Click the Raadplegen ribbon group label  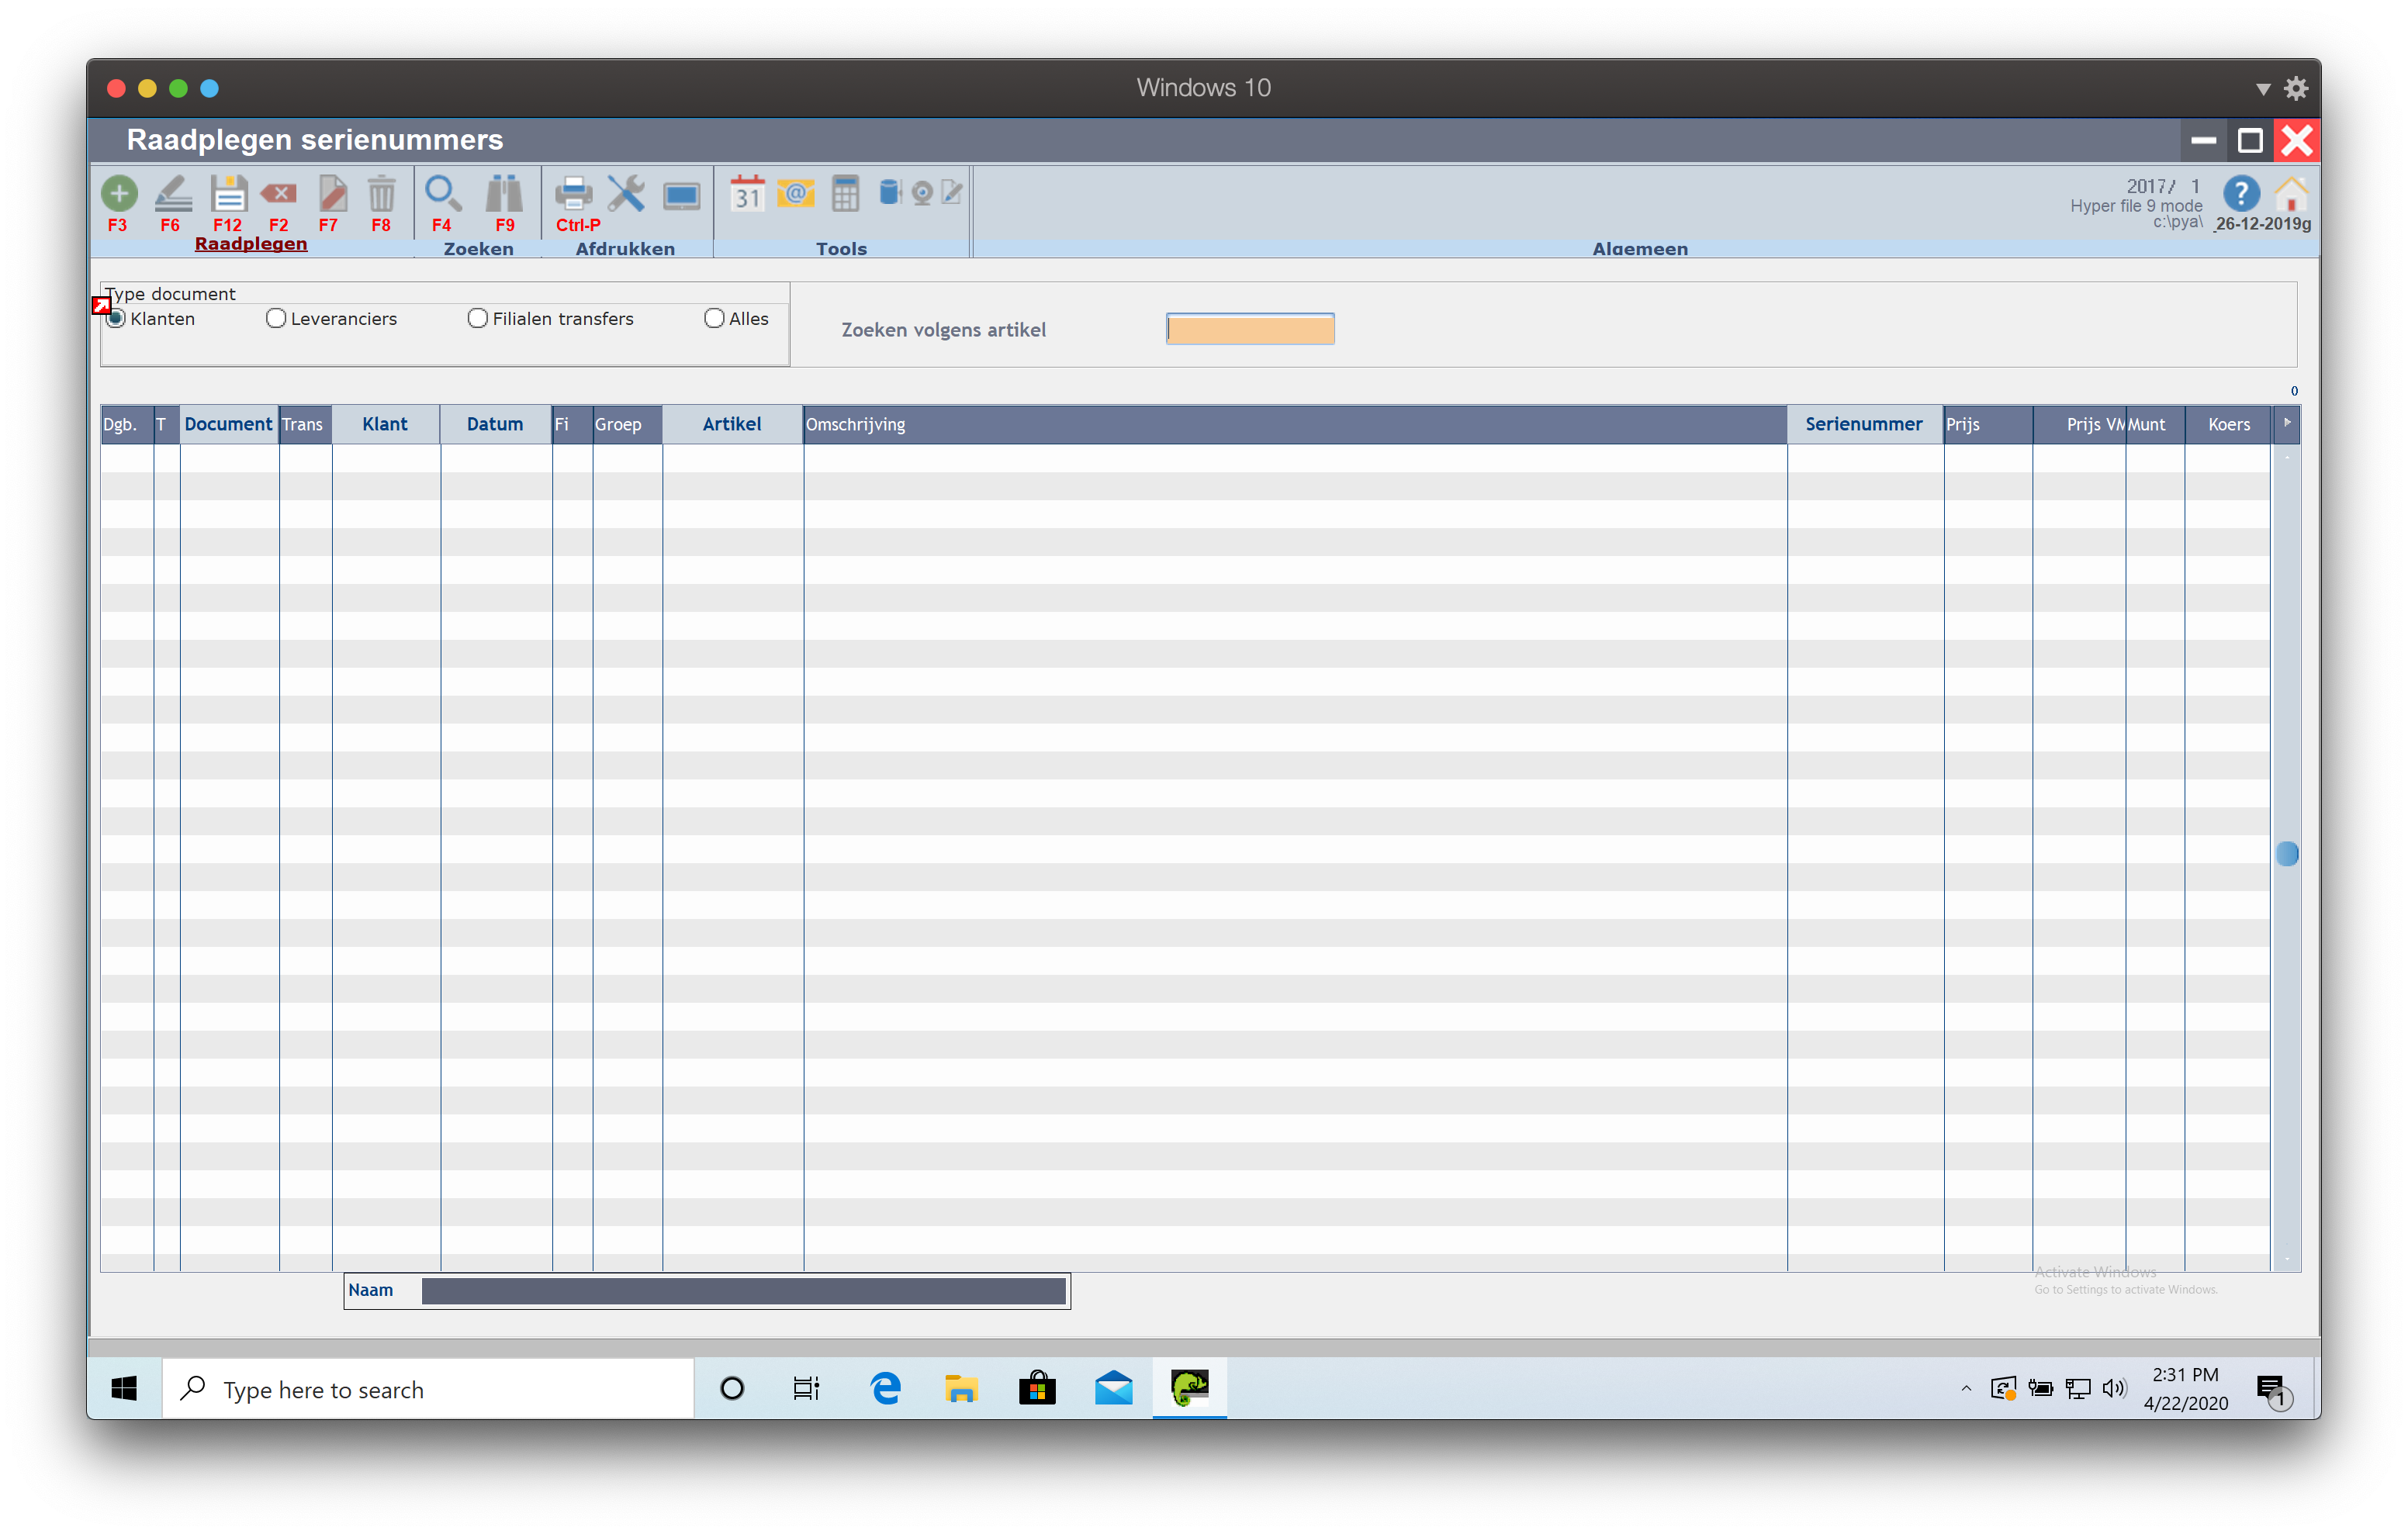coord(250,244)
